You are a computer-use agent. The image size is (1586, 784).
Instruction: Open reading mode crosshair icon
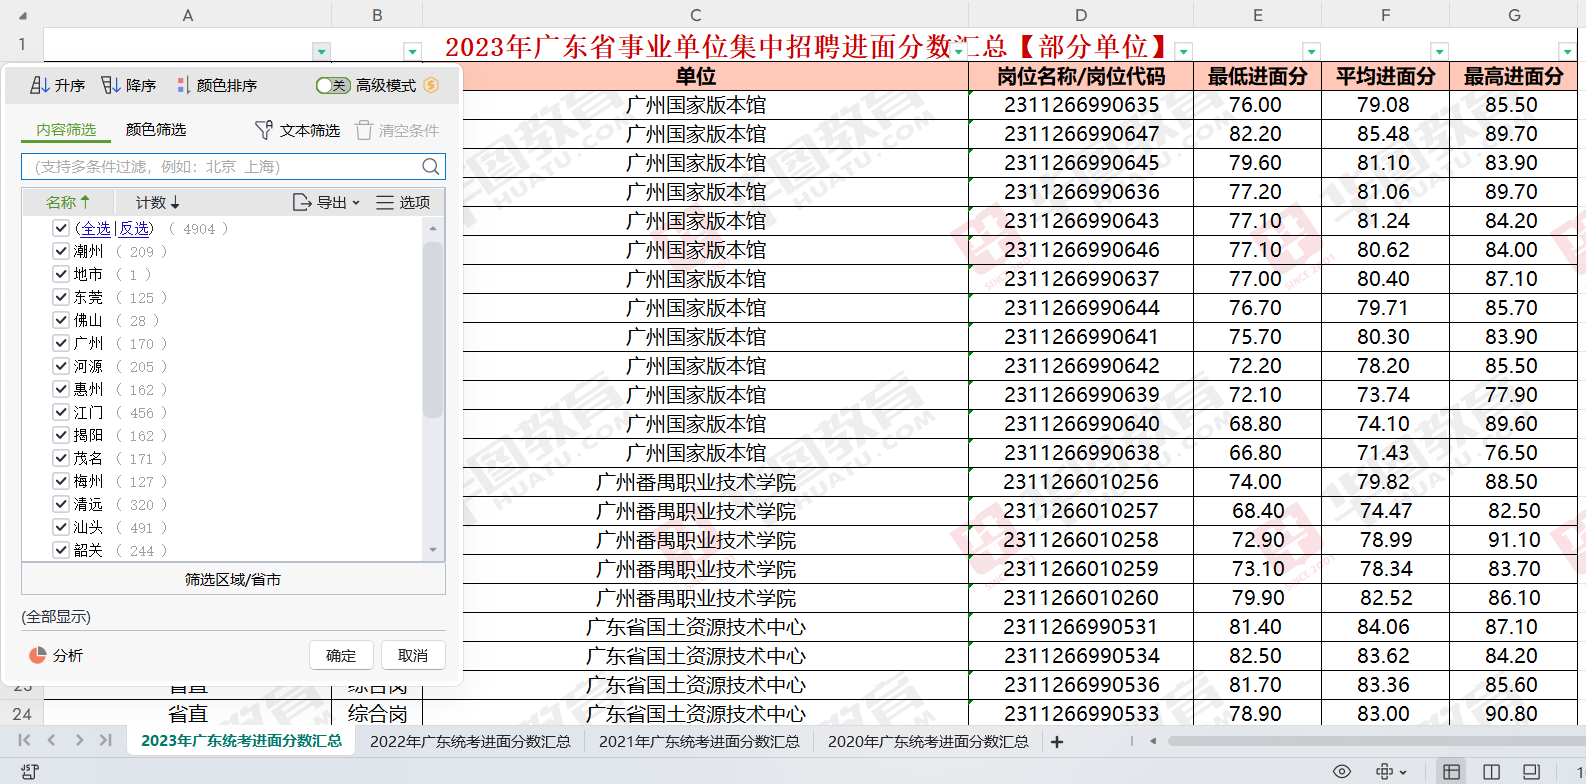click(1385, 771)
